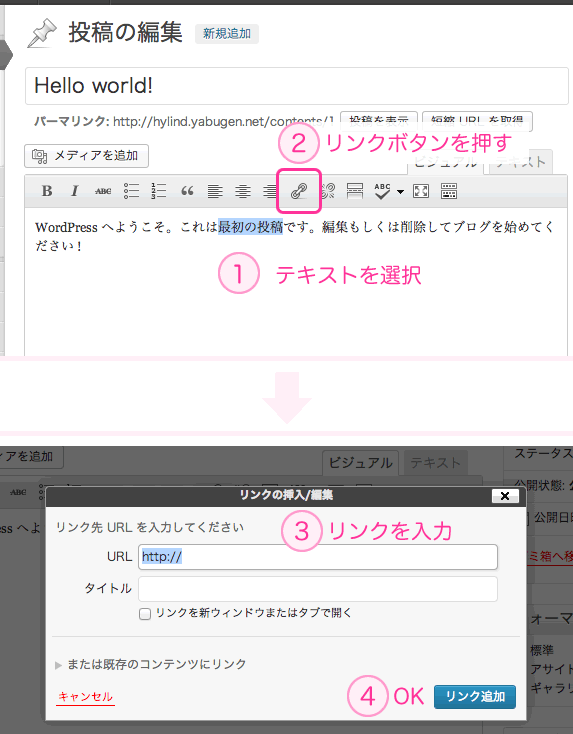Click the タイトル input field
The width and height of the screenshot is (573, 734).
coord(318,589)
